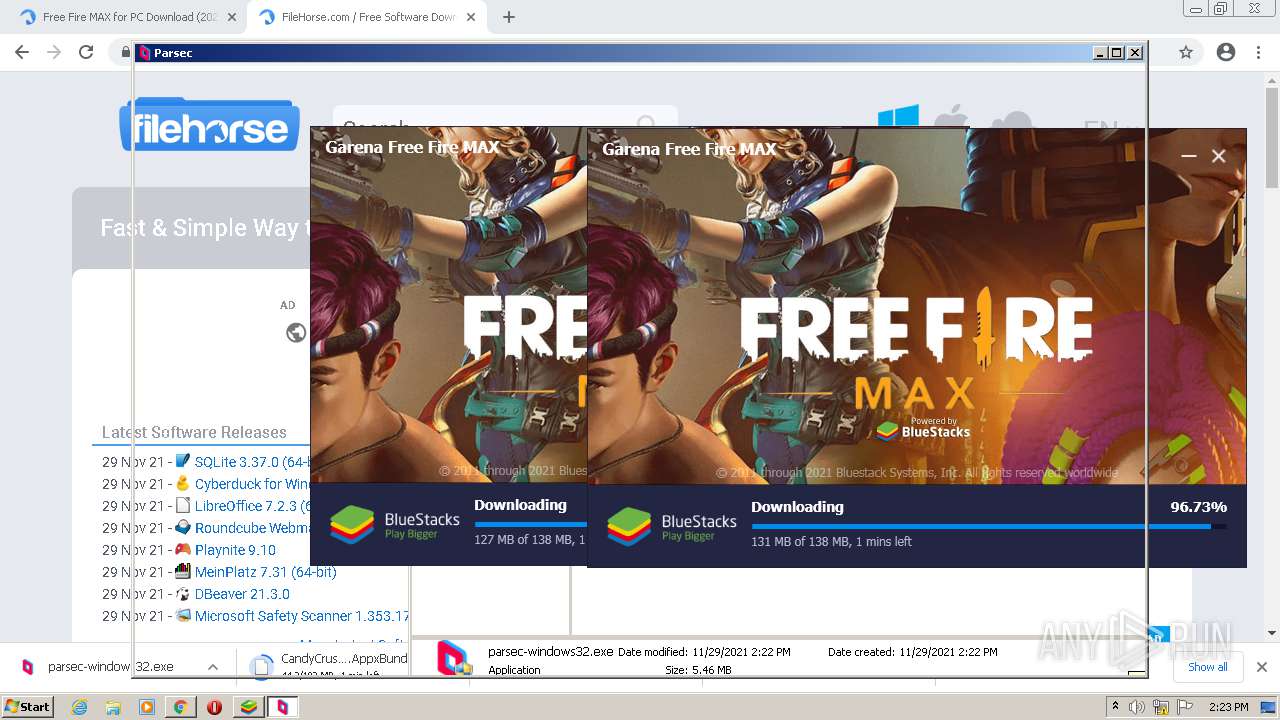
Task: Click the Parsec window title bar icon
Action: pos(144,53)
